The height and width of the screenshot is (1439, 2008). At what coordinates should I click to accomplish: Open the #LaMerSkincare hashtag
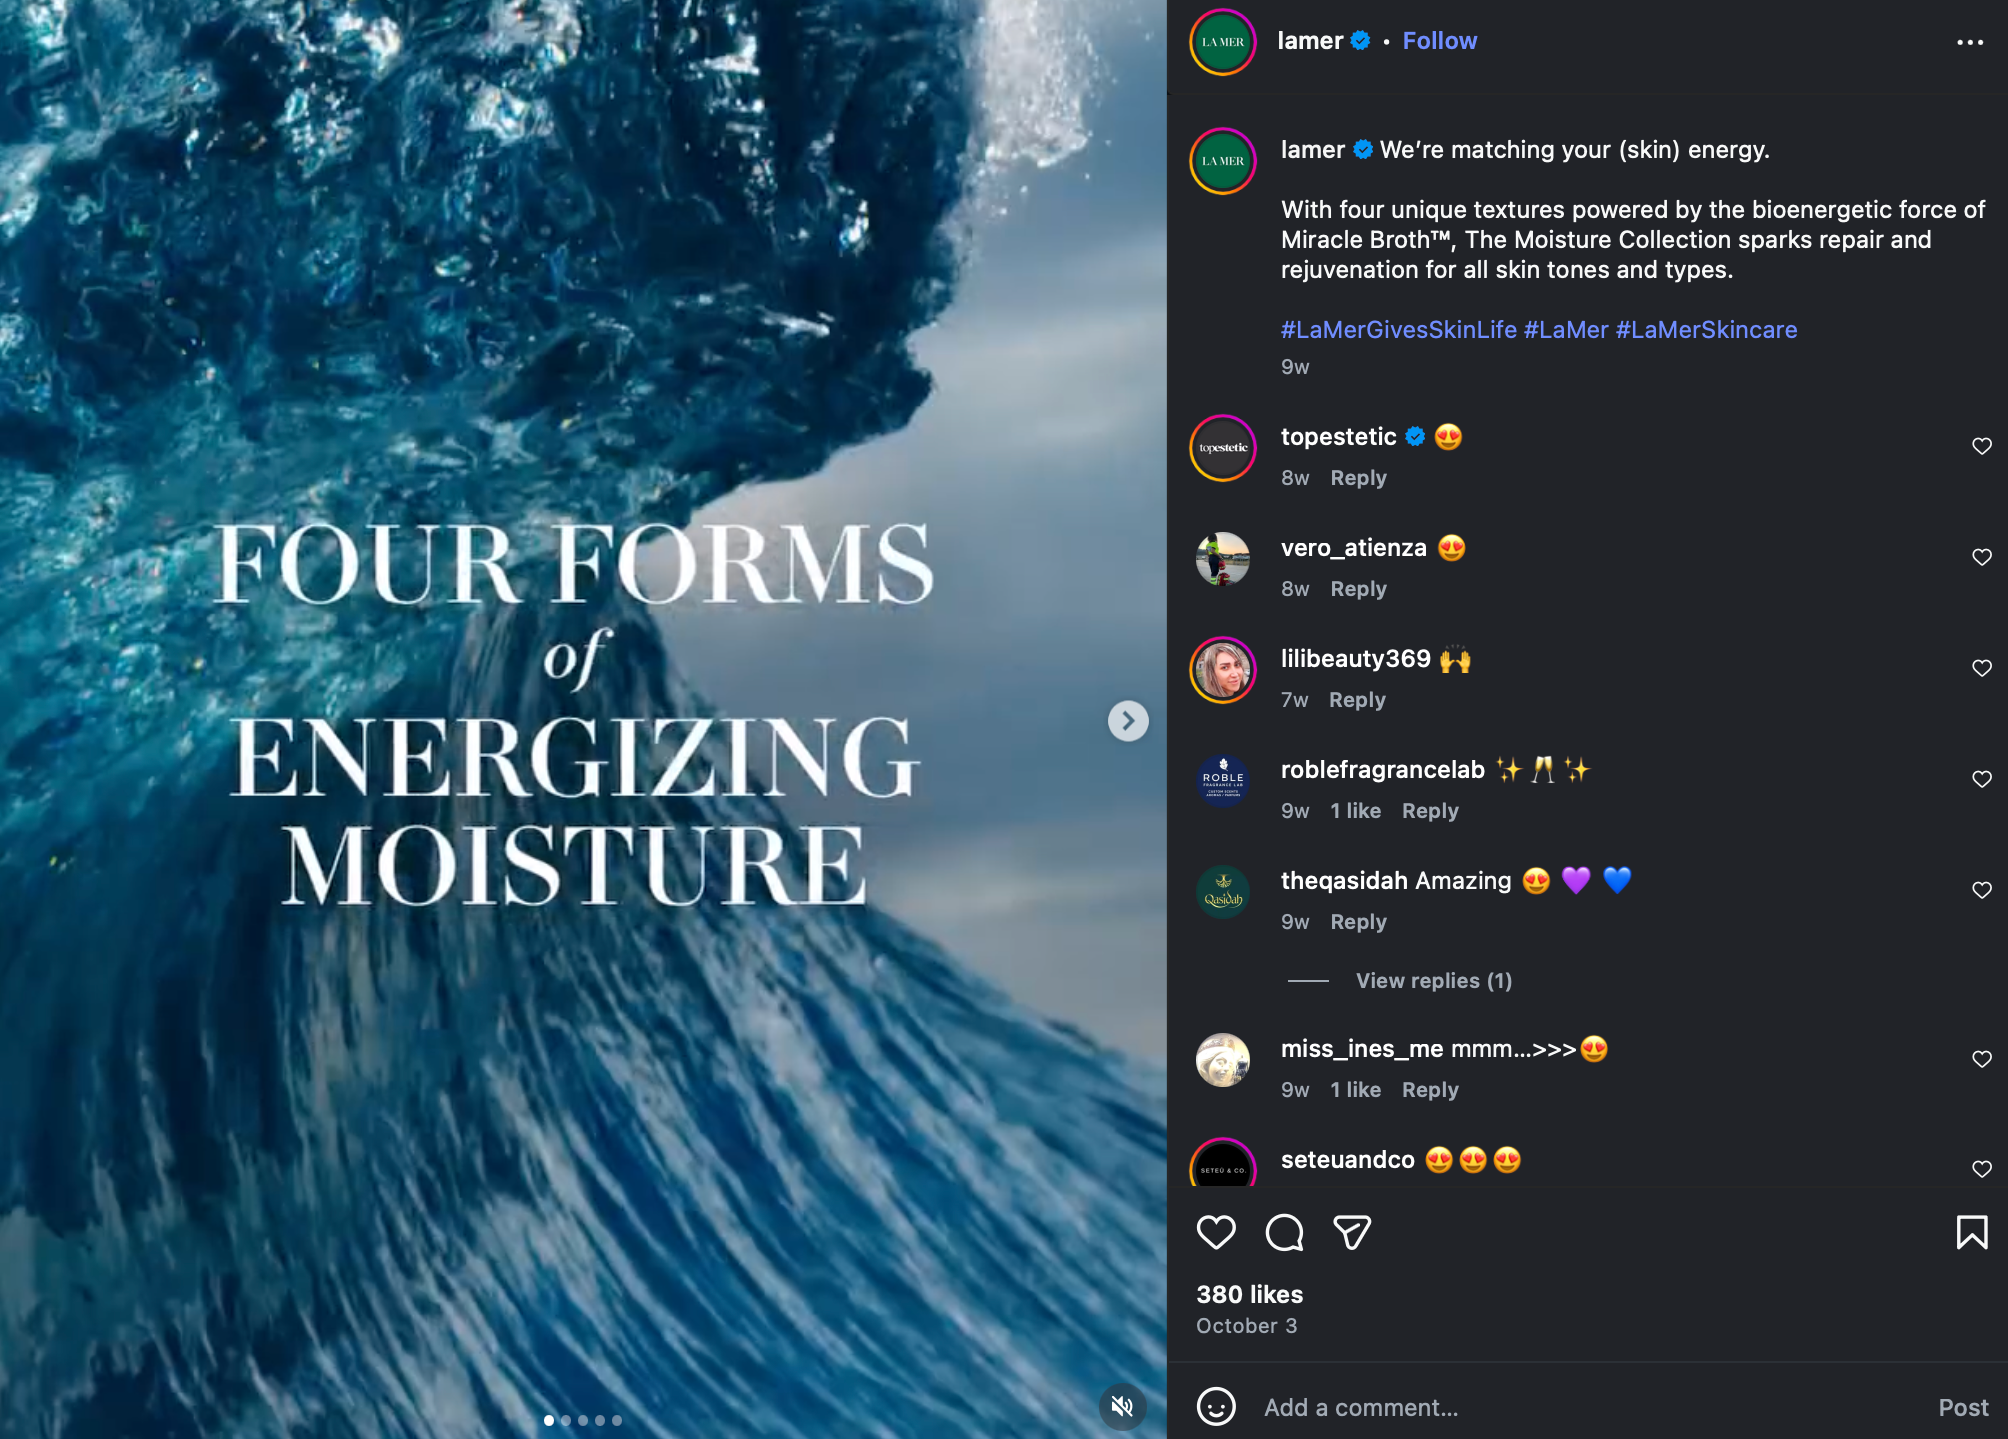[1706, 330]
